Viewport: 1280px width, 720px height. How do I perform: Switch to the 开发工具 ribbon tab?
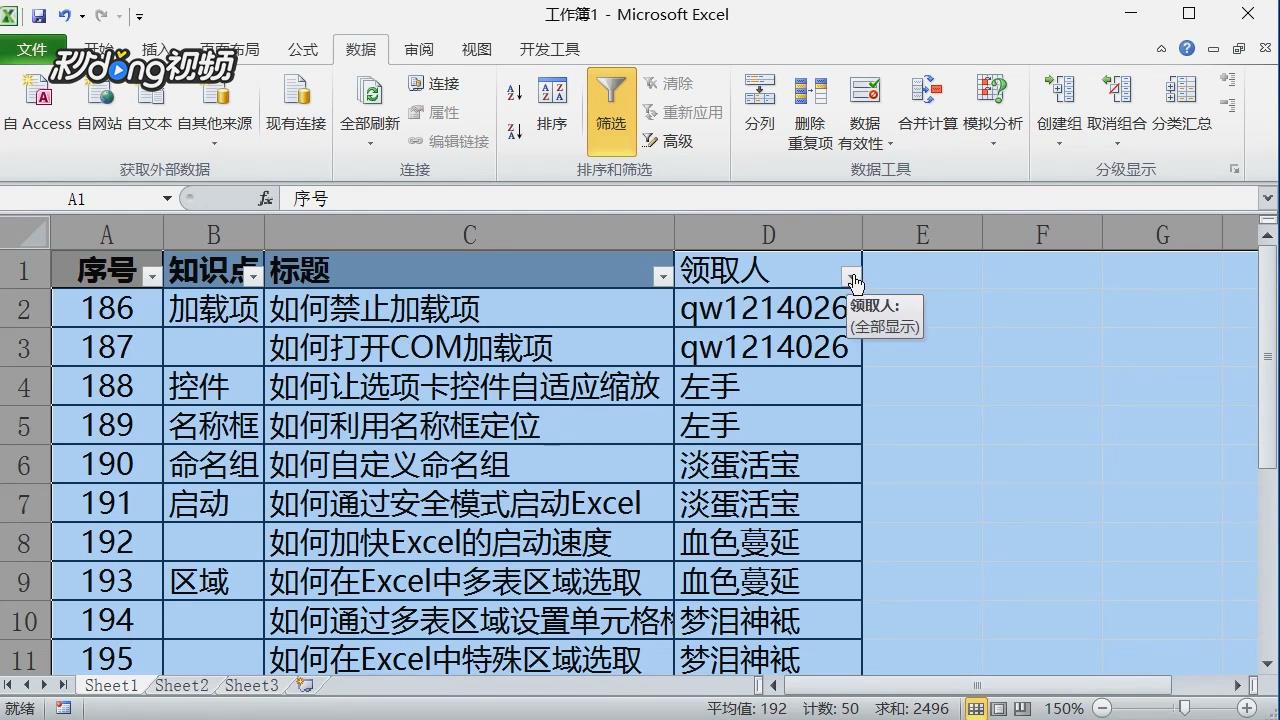[x=550, y=49]
